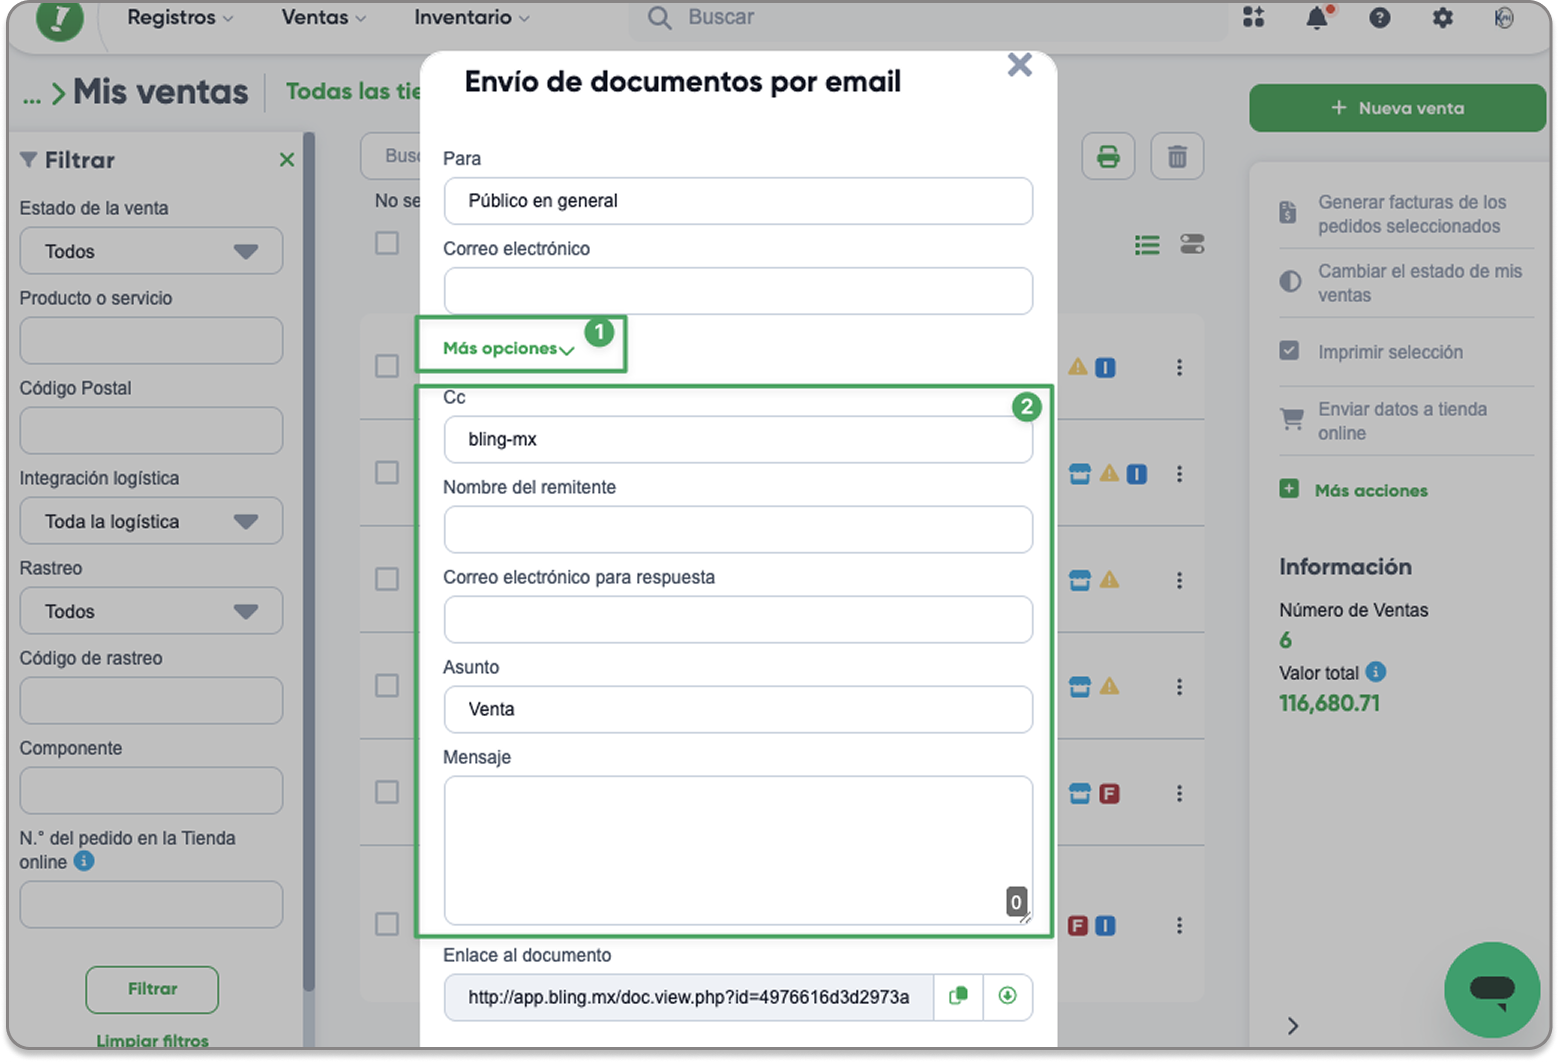The width and height of the screenshot is (1559, 1062).
Task: Toggle the select-all sales checkbox
Action: [x=387, y=243]
